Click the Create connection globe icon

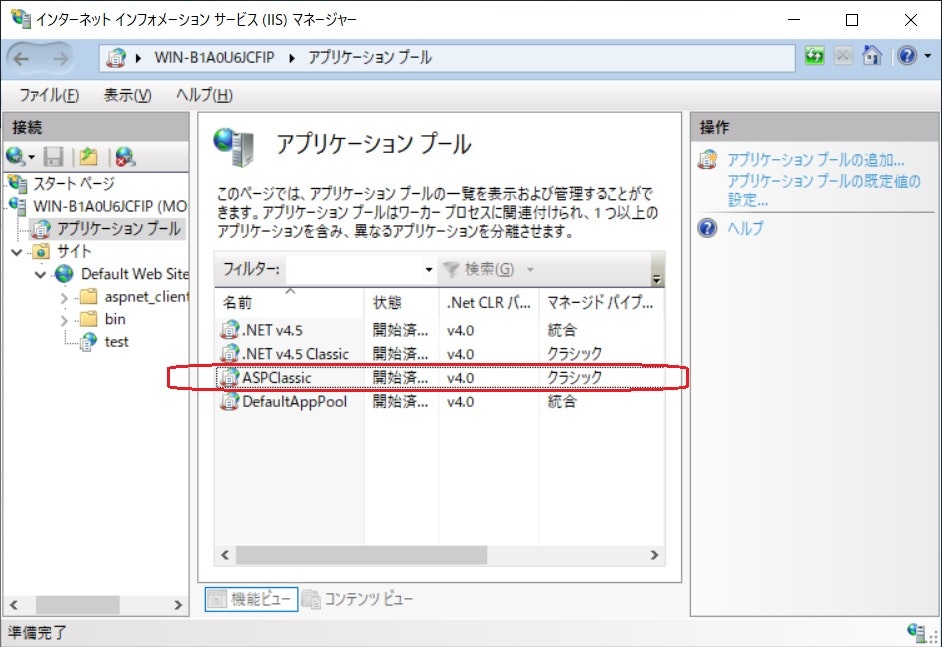14,156
